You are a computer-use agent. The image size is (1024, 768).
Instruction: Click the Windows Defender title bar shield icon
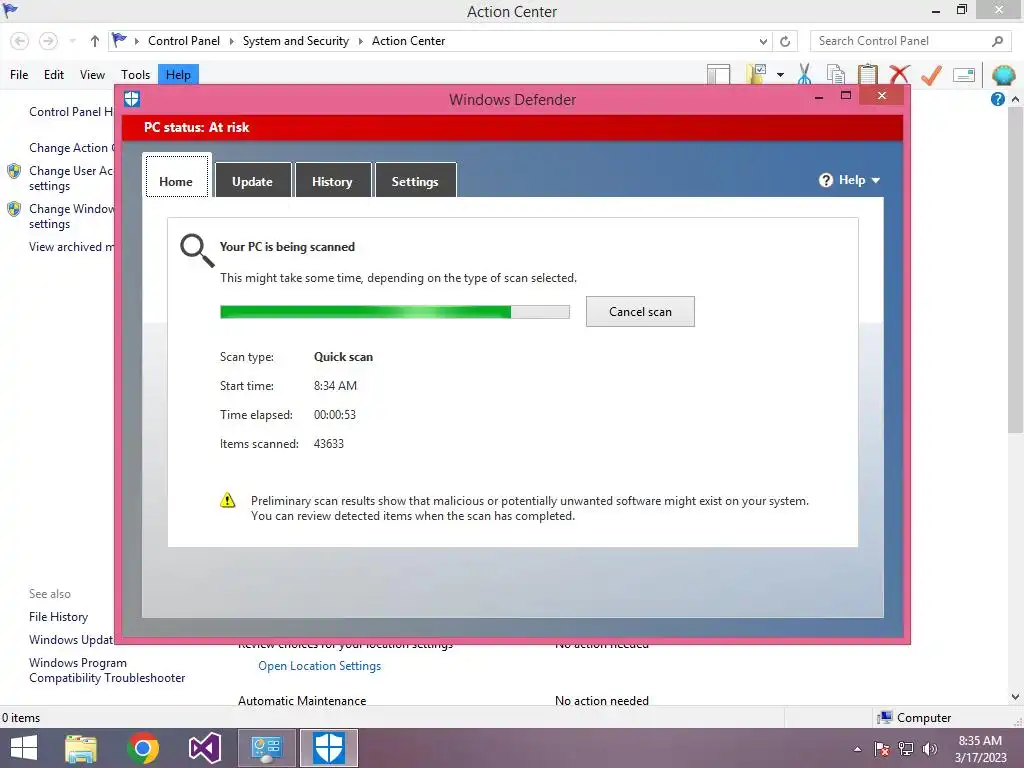click(132, 99)
